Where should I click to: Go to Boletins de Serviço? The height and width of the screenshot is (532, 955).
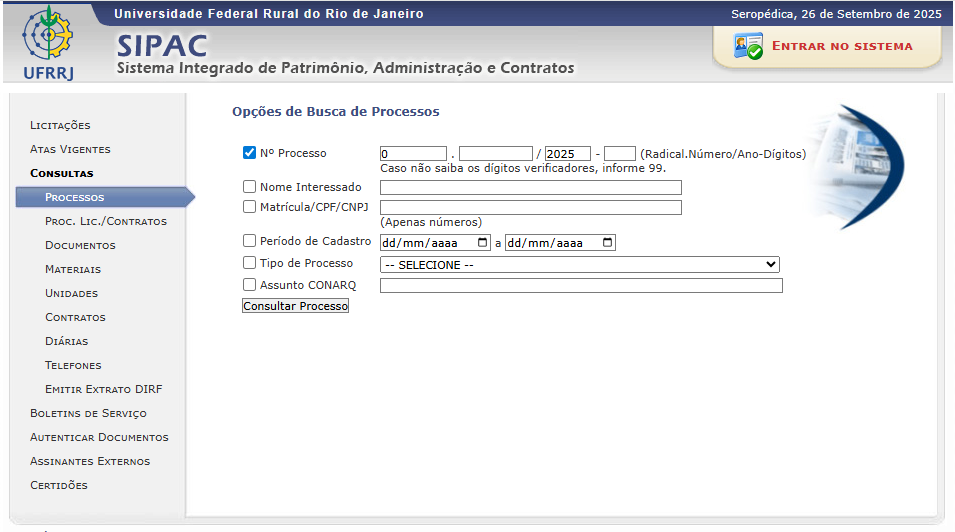click(88, 413)
